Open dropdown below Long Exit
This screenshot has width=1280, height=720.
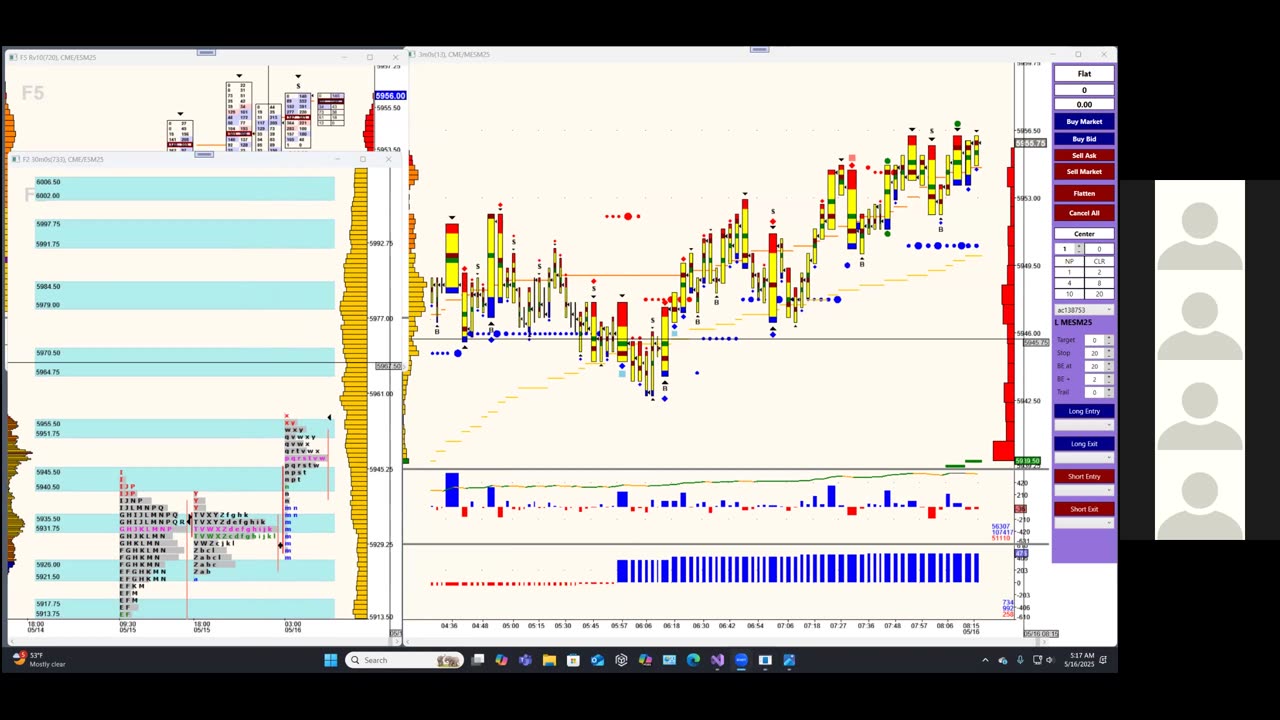(1084, 458)
